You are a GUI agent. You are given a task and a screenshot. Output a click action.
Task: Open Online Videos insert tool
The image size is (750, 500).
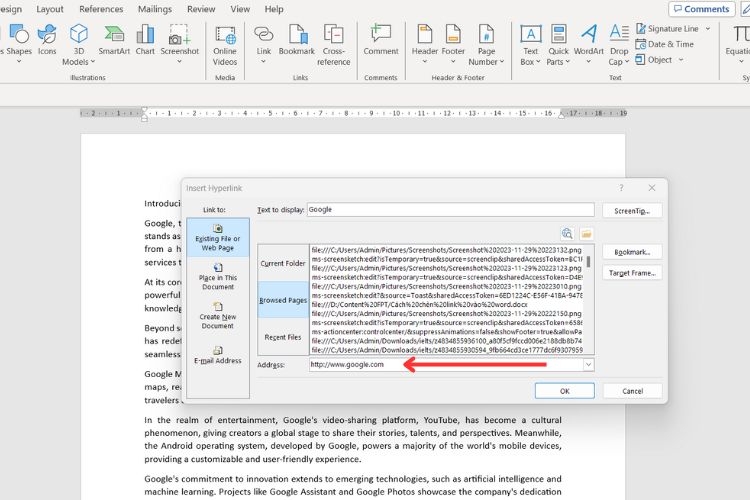(225, 45)
